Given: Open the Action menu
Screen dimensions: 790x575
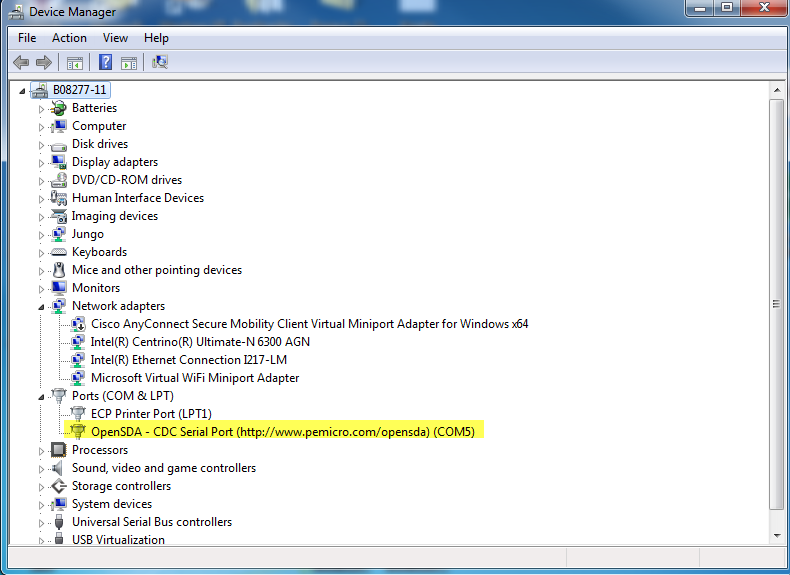Looking at the screenshot, I should [70, 38].
